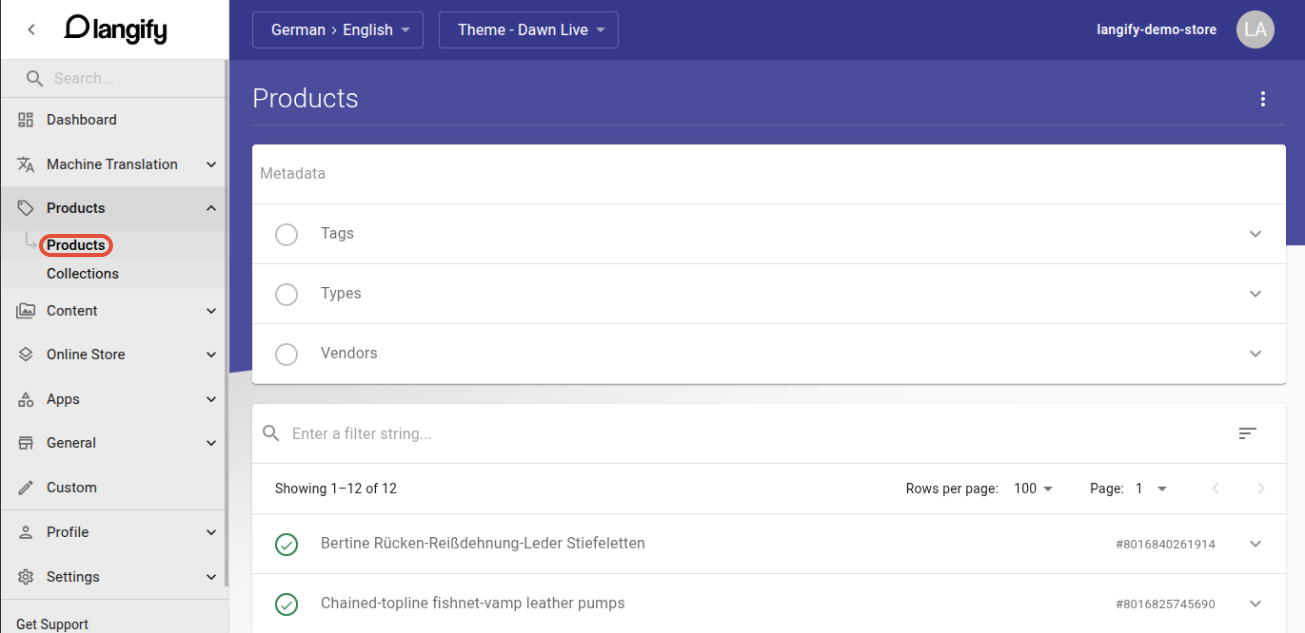Expand the Vendors row chevron
The image size is (1305, 633).
click(x=1255, y=353)
